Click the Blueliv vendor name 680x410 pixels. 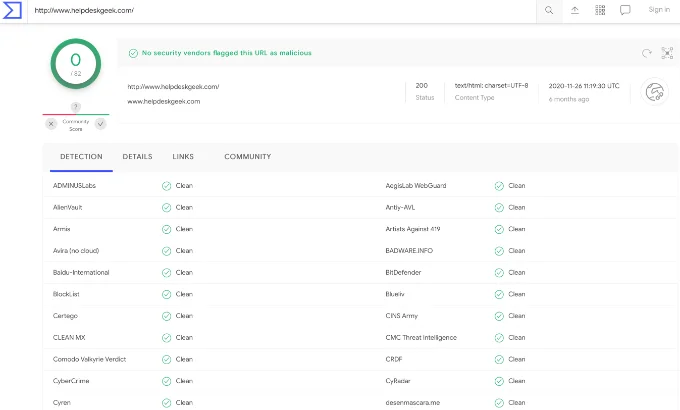pos(395,294)
